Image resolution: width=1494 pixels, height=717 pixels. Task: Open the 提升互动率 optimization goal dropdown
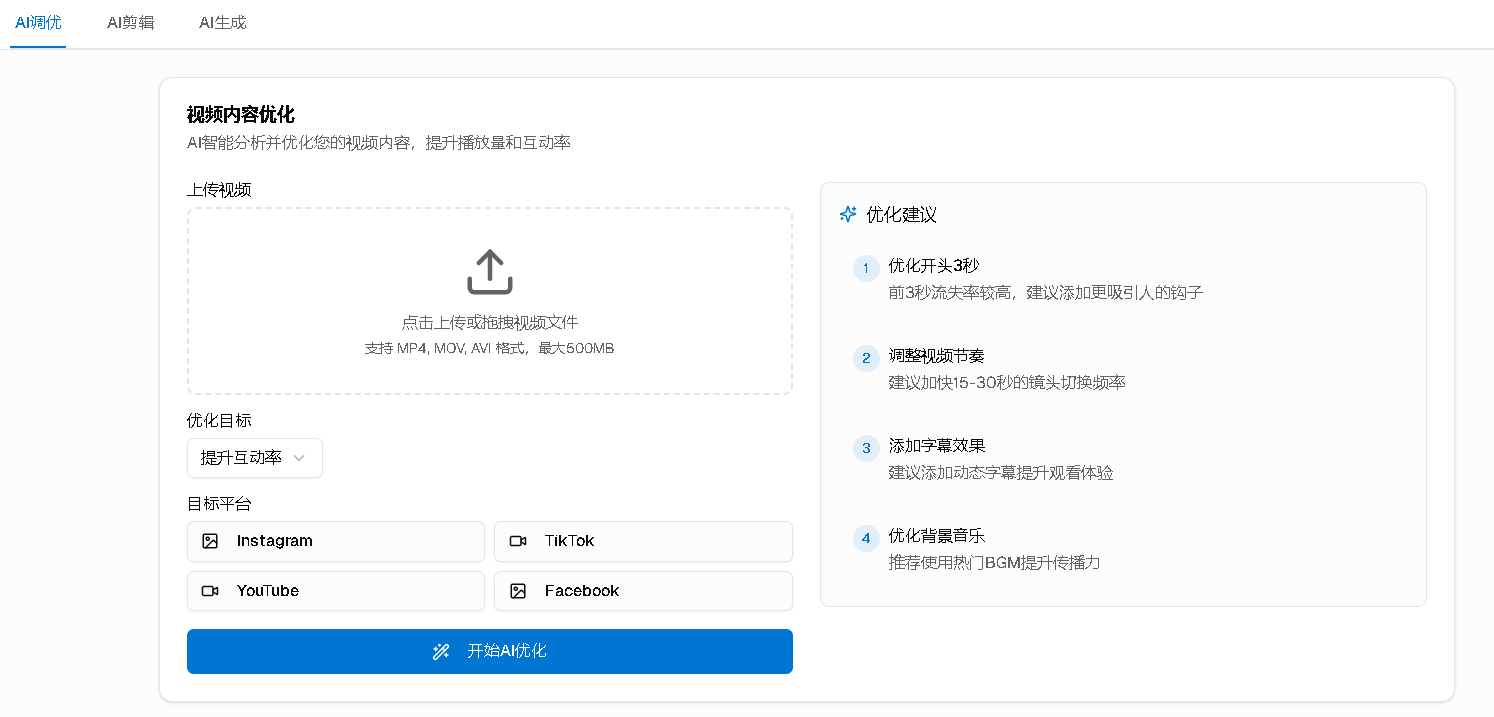pyautogui.click(x=254, y=458)
